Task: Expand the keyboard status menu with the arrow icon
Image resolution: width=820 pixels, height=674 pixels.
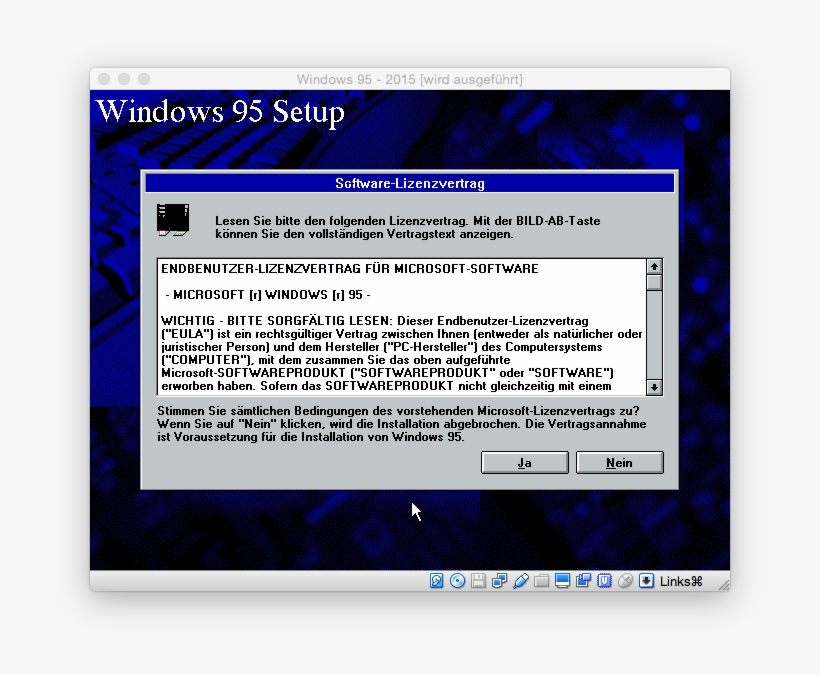Action: [646, 580]
